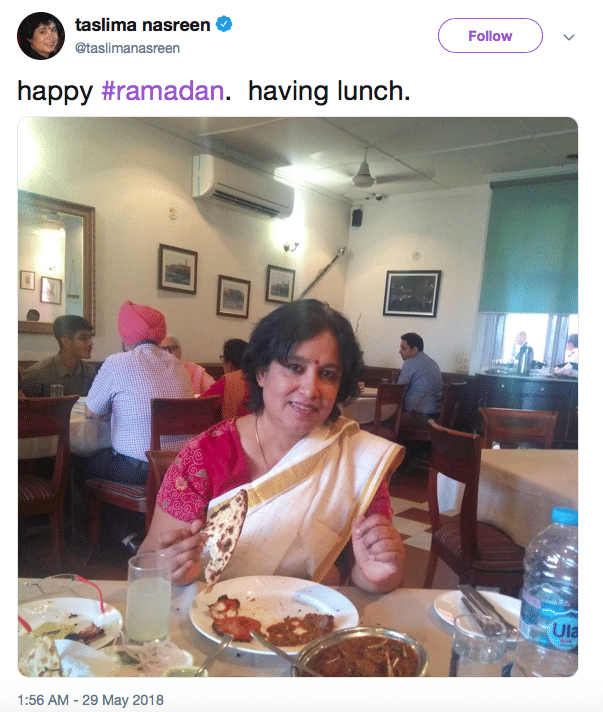This screenshot has height=712, width=603.
Task: Click the taslima nasreen display name
Action: pos(143,25)
